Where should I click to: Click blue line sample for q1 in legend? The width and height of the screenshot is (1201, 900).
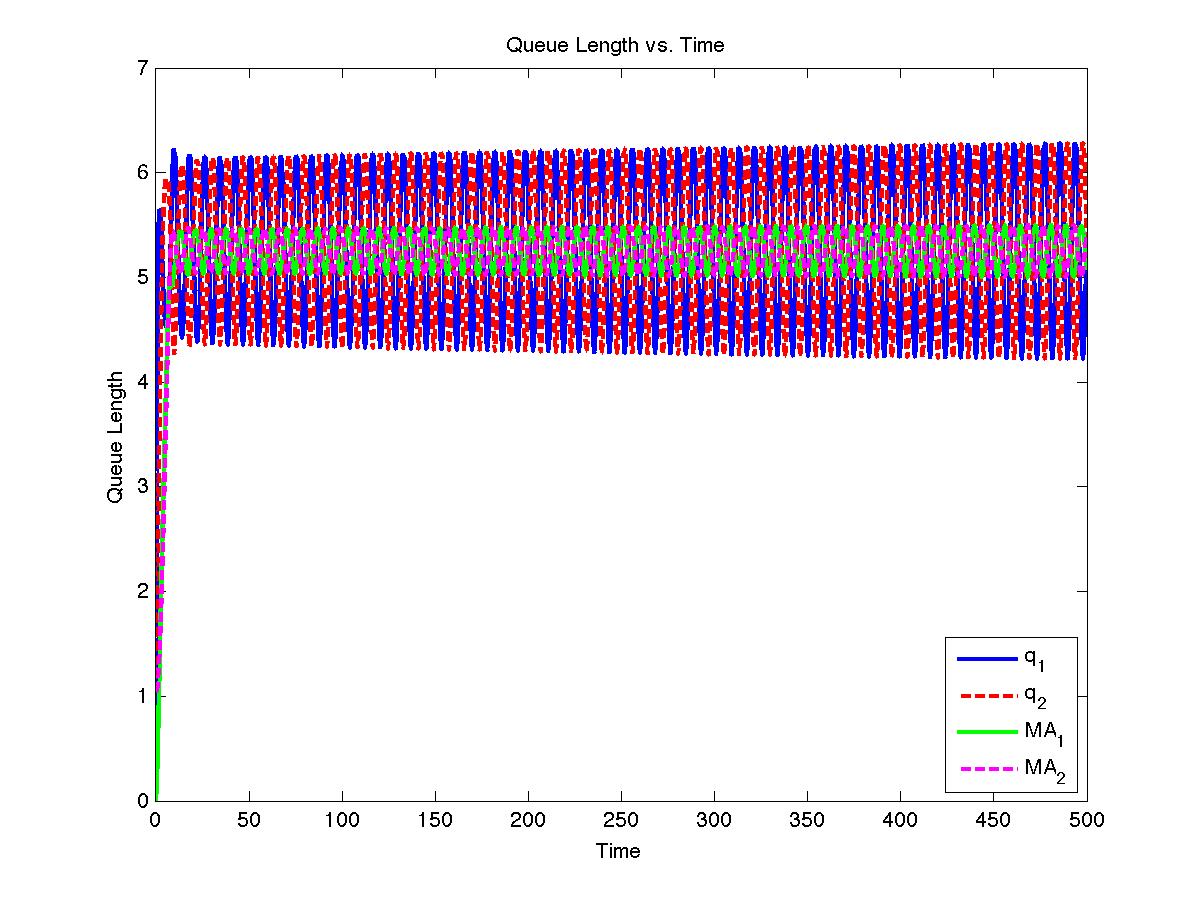click(x=987, y=659)
